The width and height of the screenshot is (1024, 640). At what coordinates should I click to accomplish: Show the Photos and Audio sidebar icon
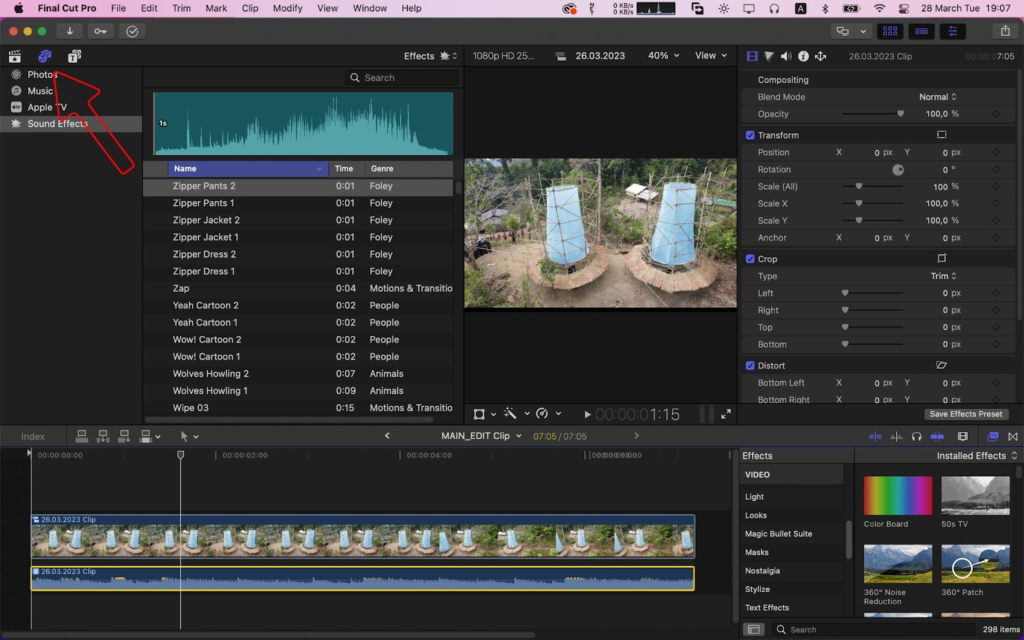(44, 56)
